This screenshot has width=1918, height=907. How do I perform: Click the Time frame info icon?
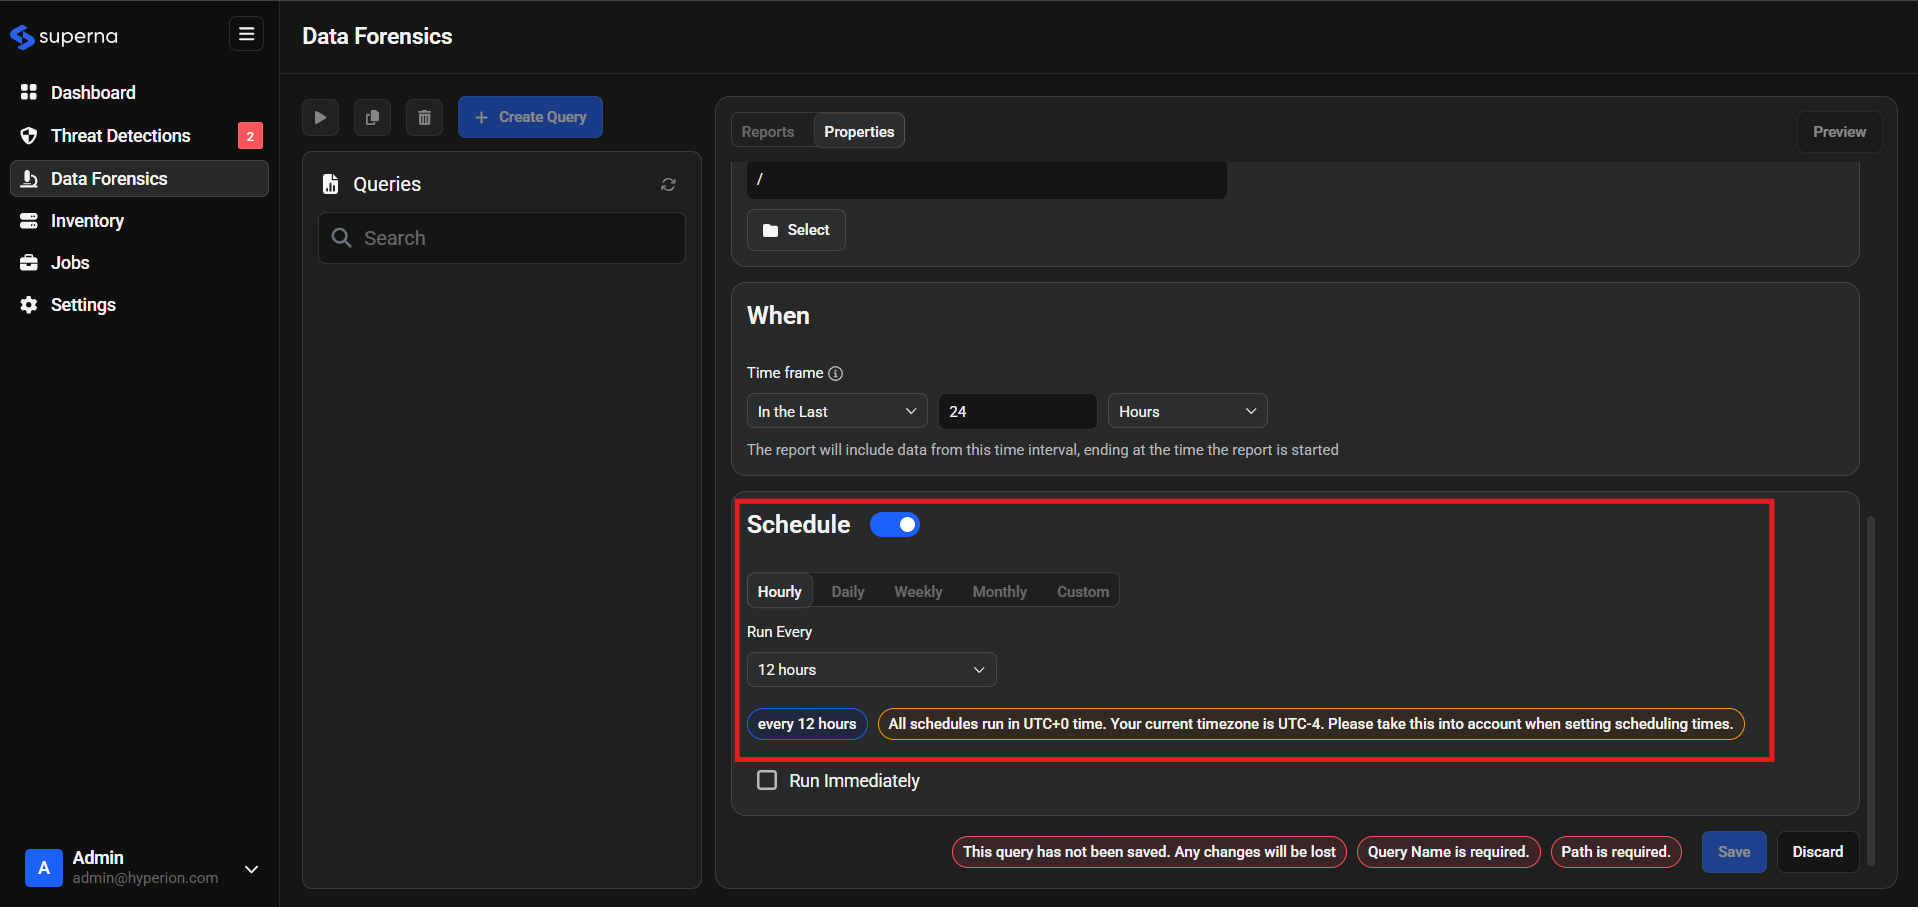point(835,373)
